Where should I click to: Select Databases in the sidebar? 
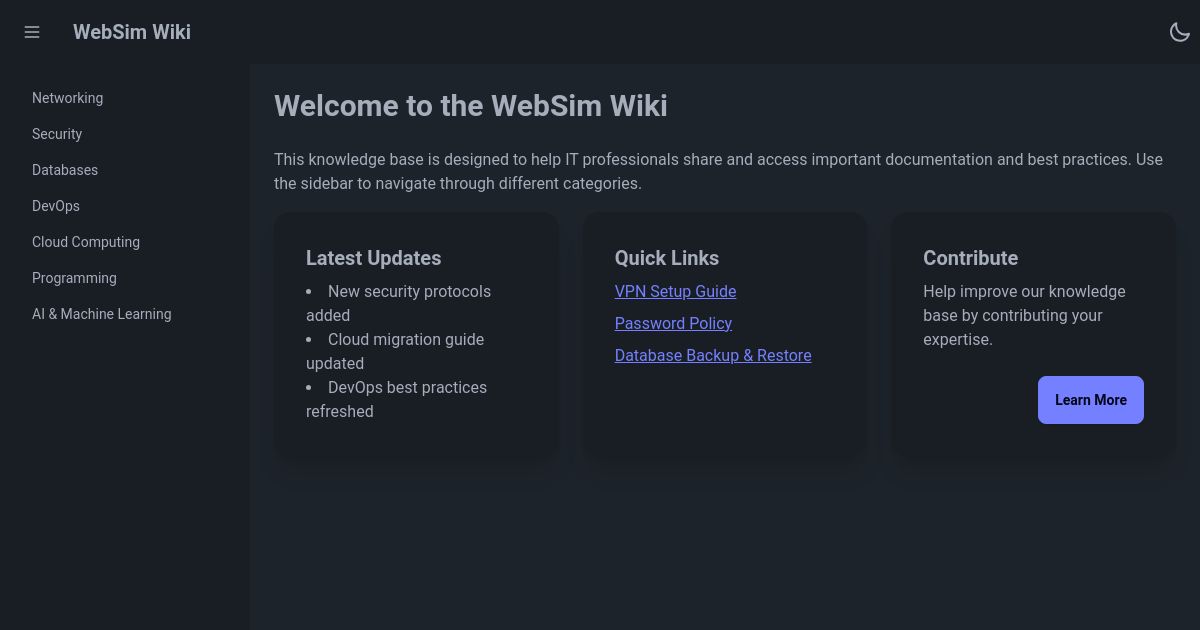[x=65, y=170]
